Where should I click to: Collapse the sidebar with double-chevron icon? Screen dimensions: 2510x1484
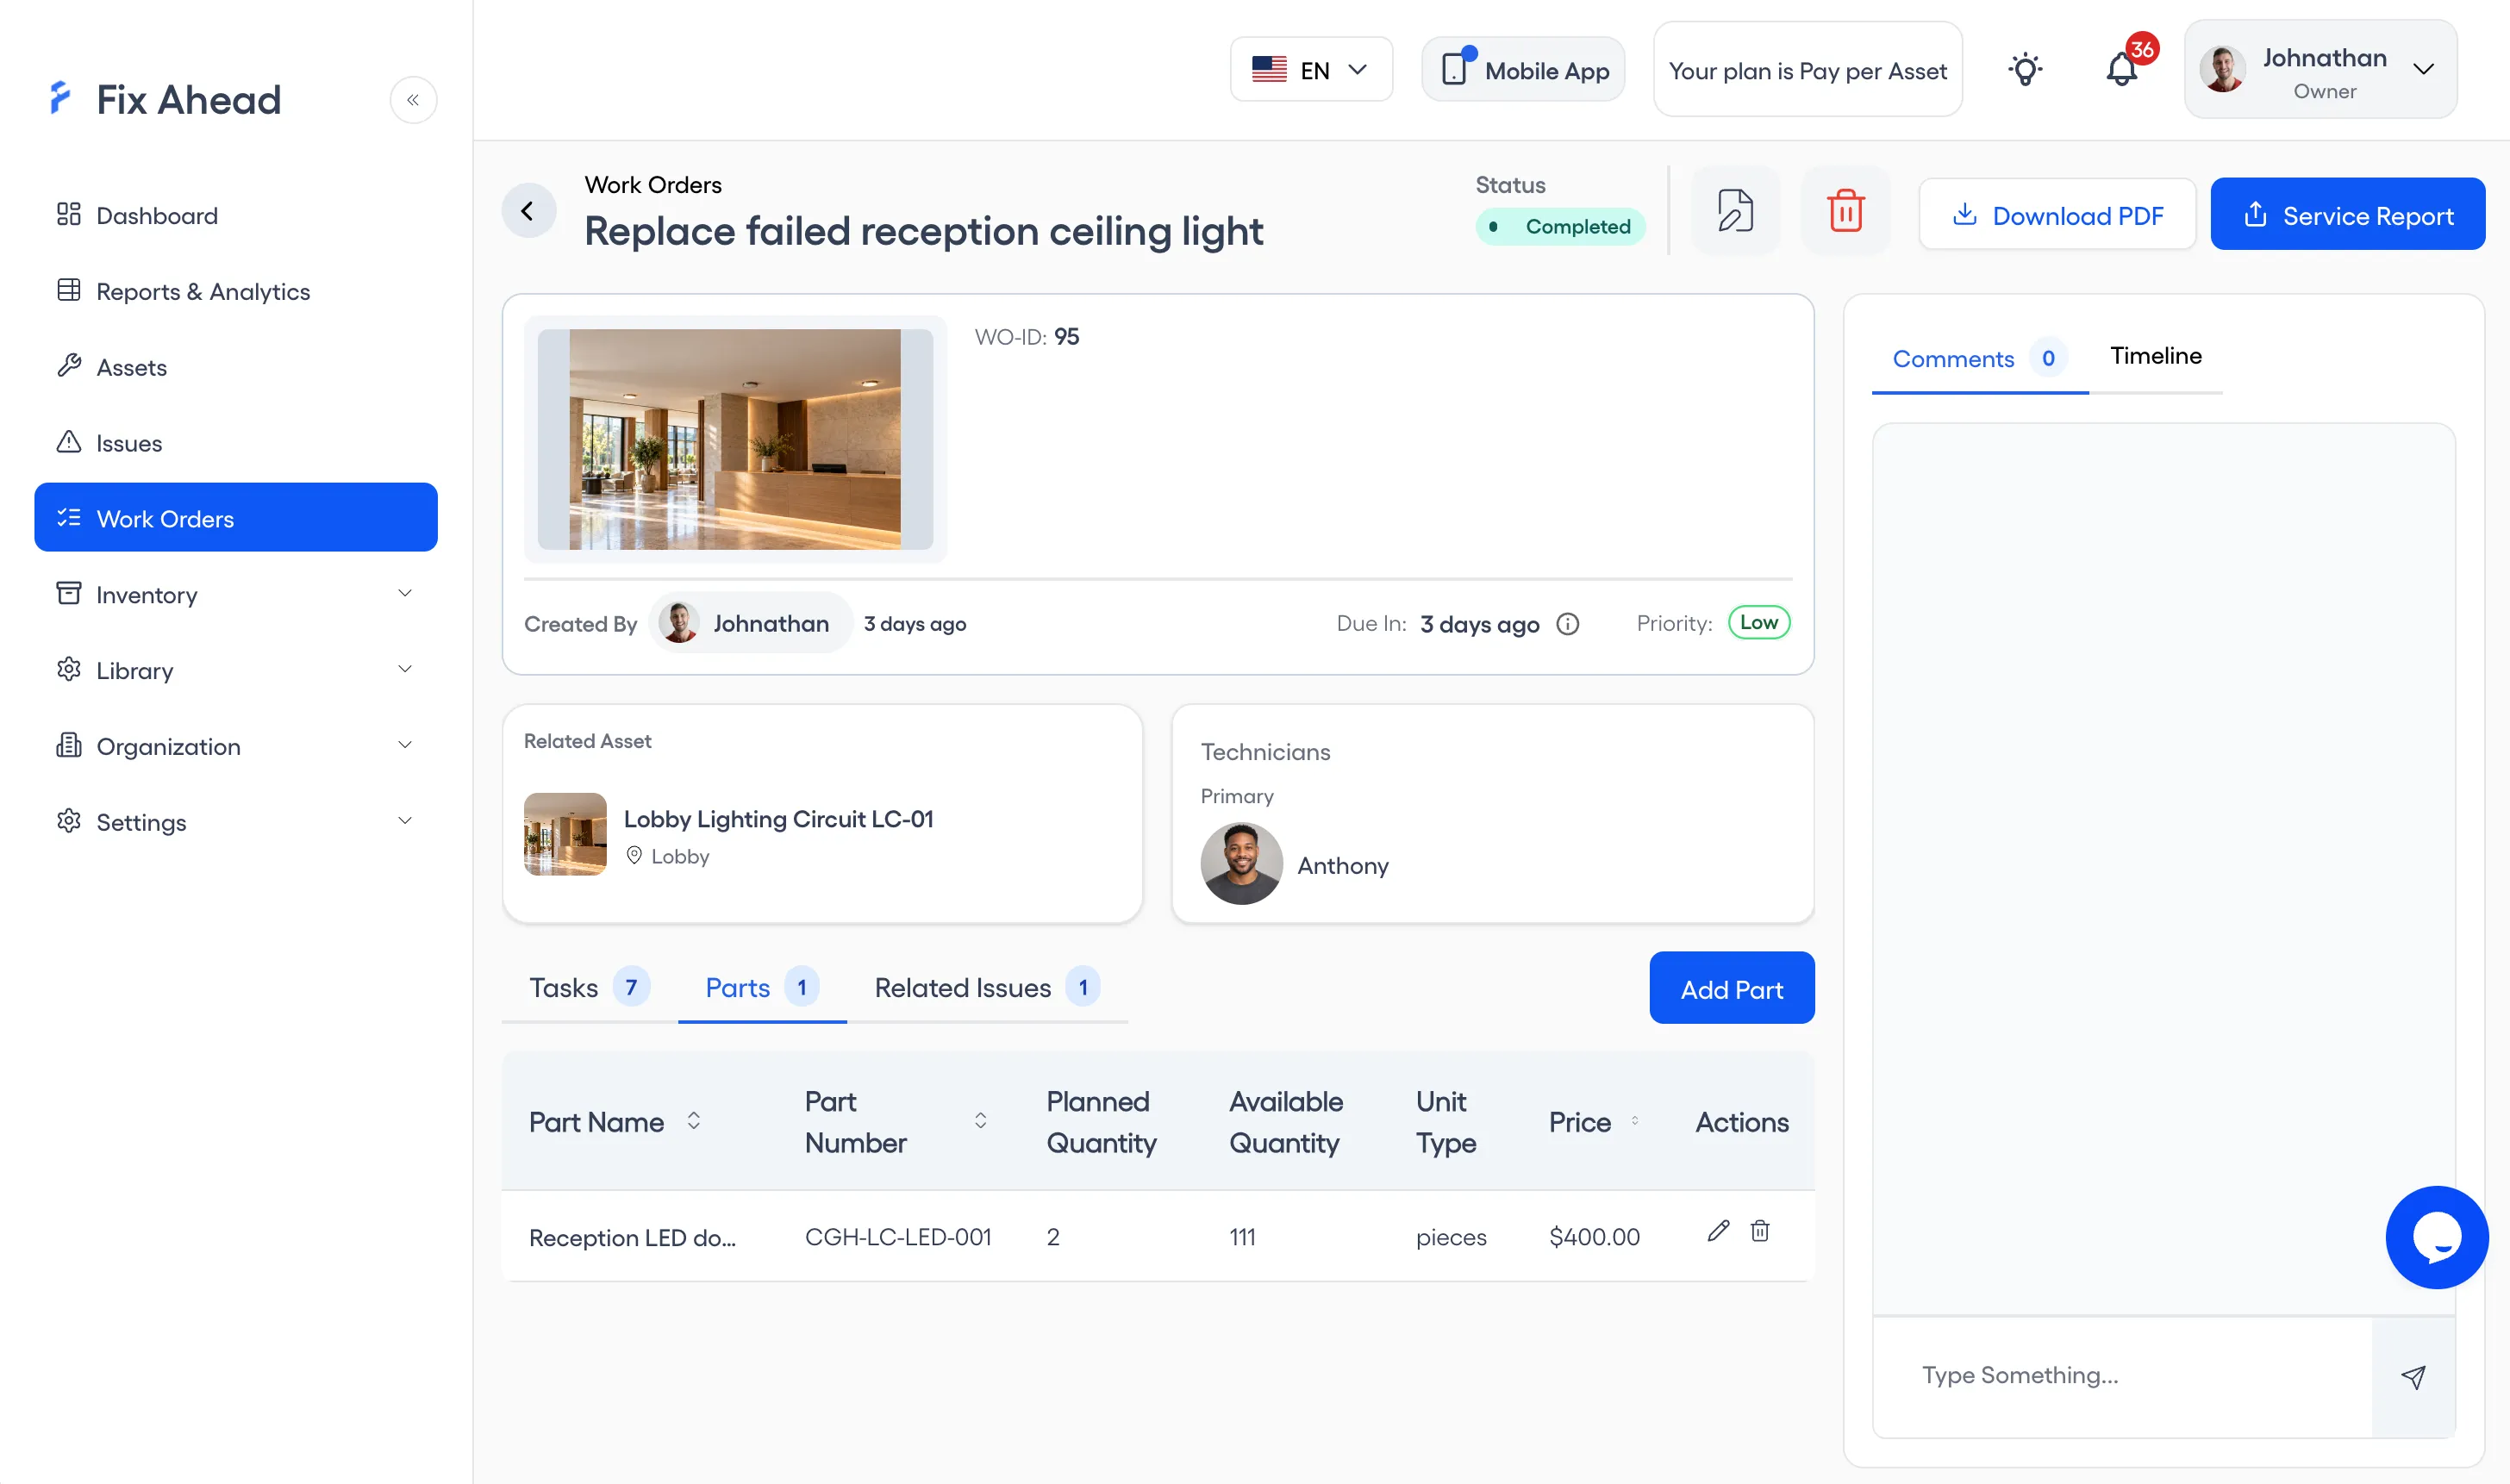click(x=413, y=100)
